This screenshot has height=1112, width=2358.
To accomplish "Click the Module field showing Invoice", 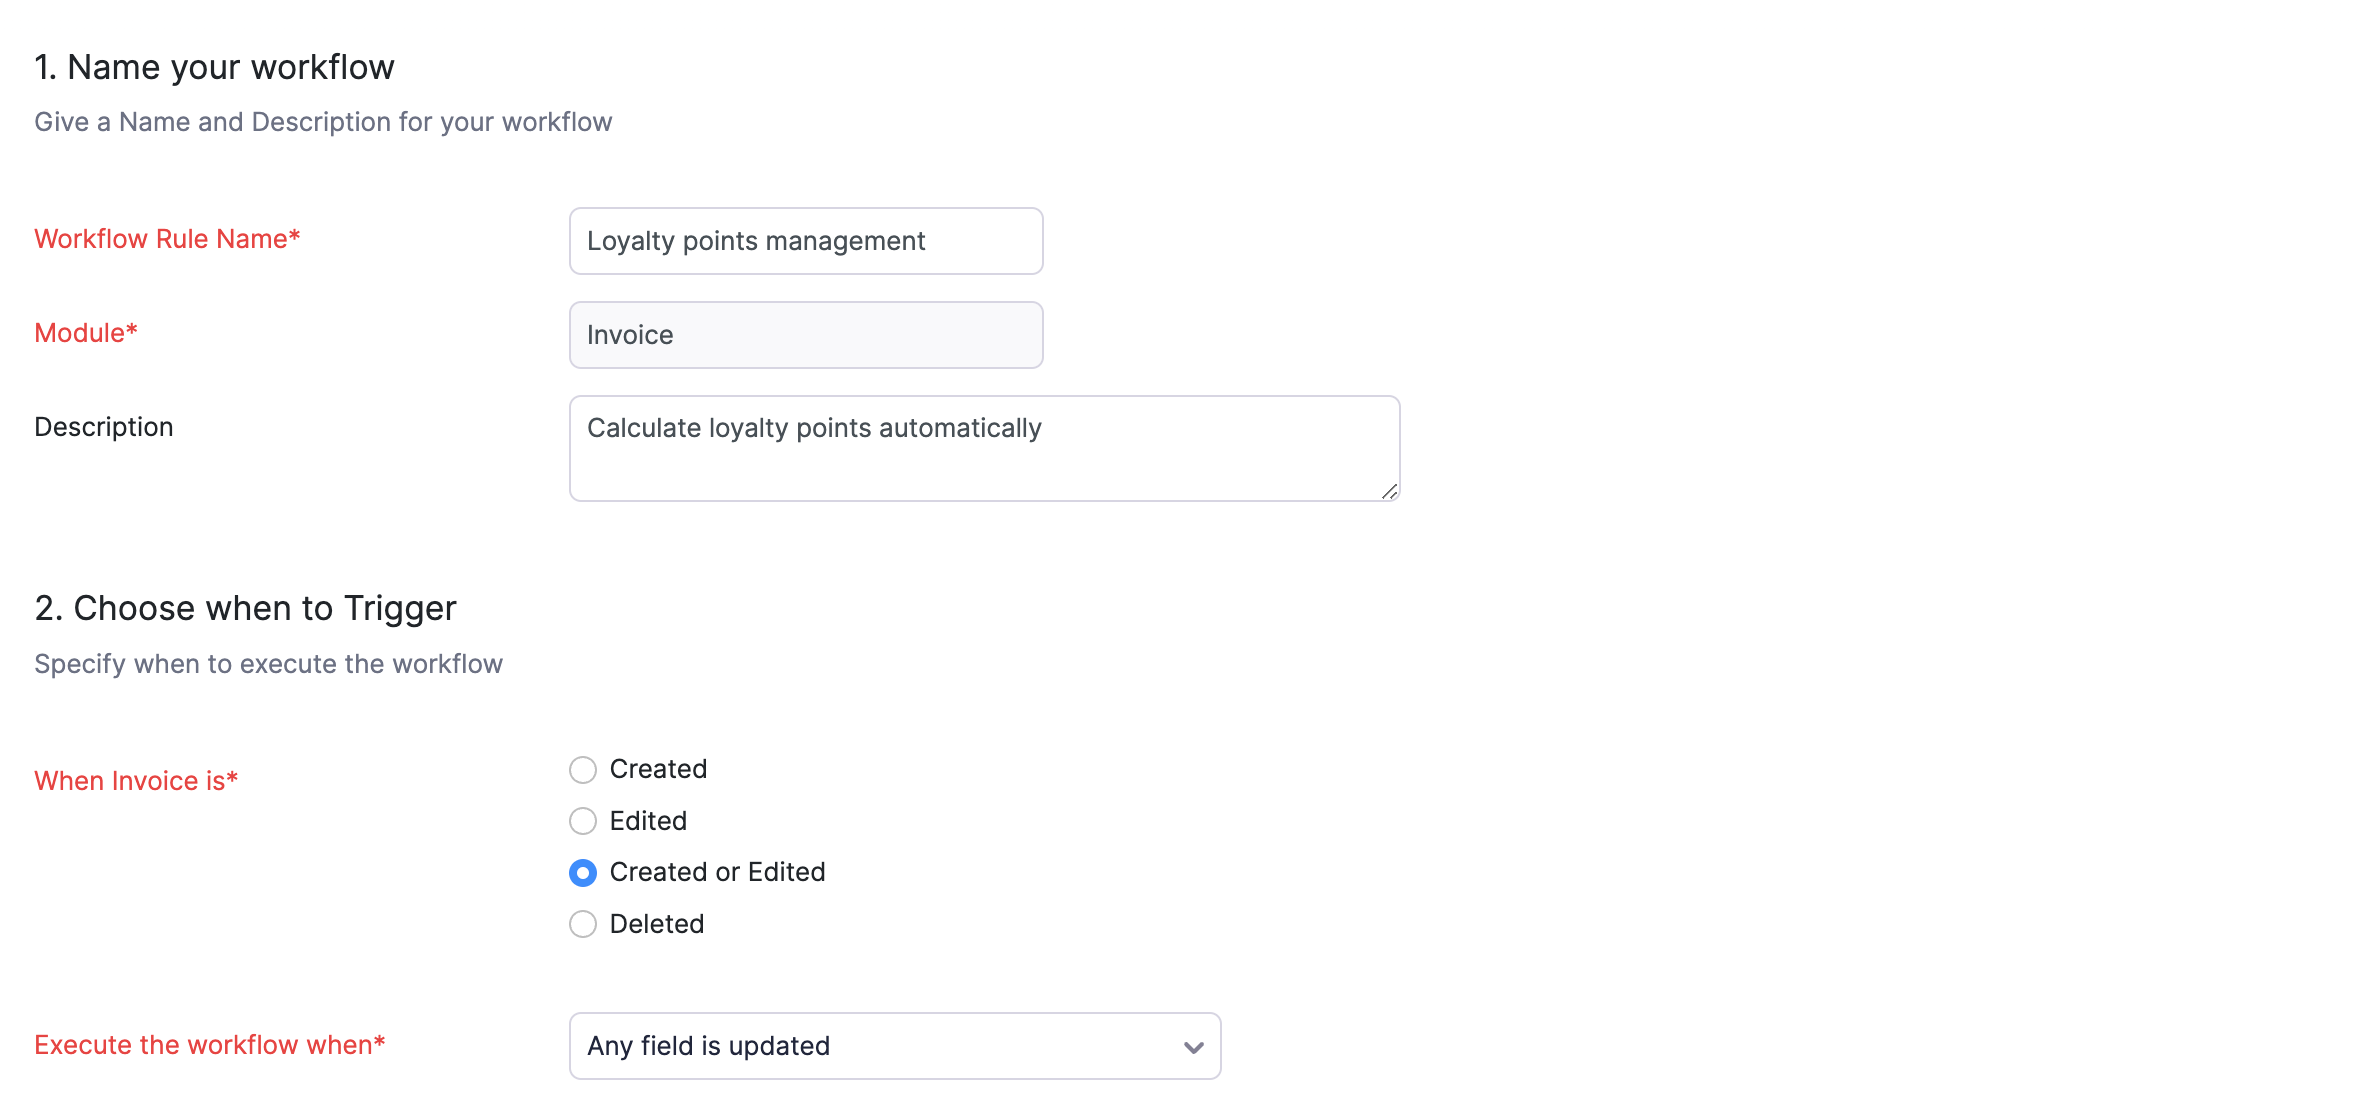I will 805,335.
